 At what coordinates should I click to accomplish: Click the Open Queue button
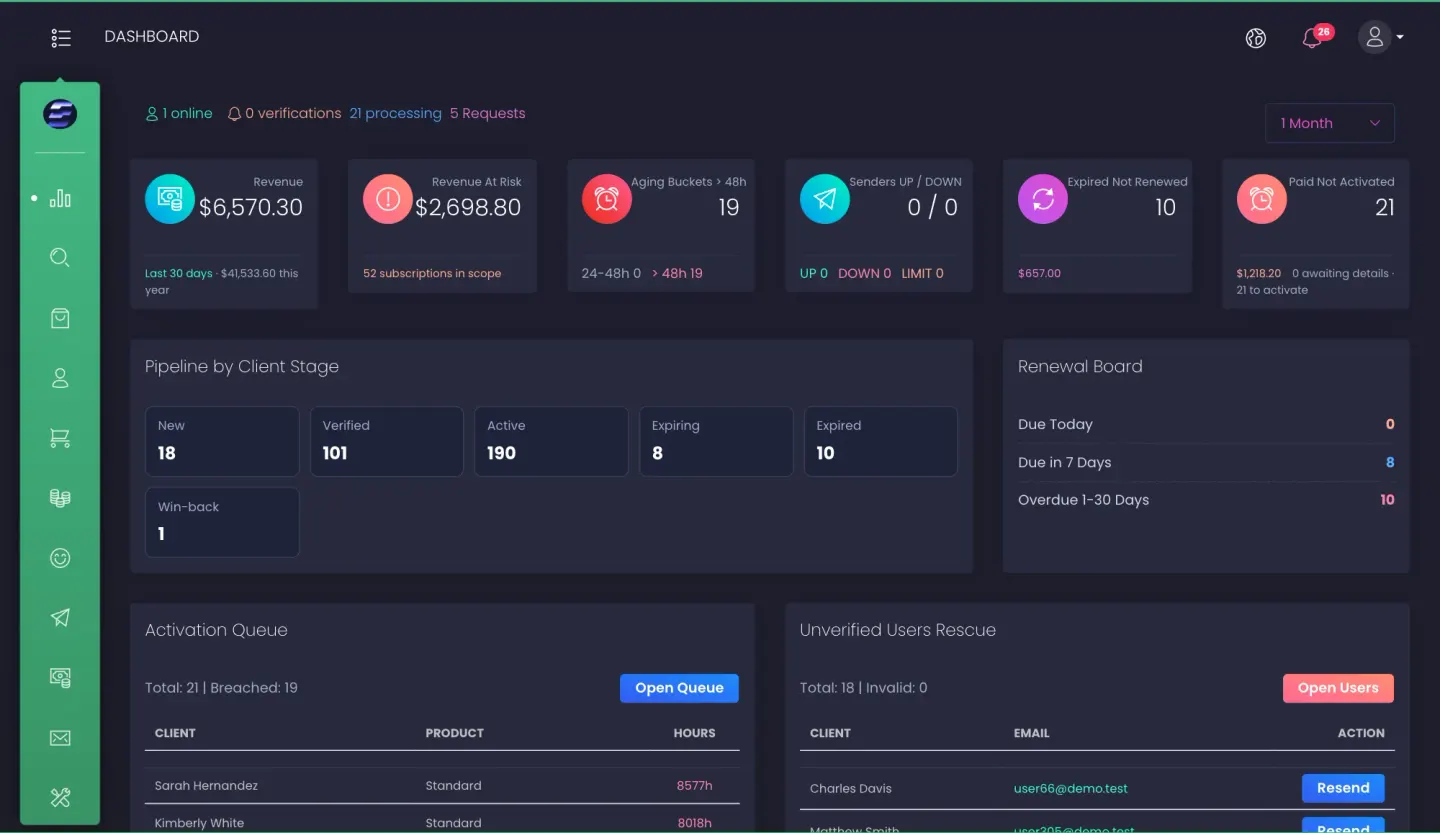679,688
